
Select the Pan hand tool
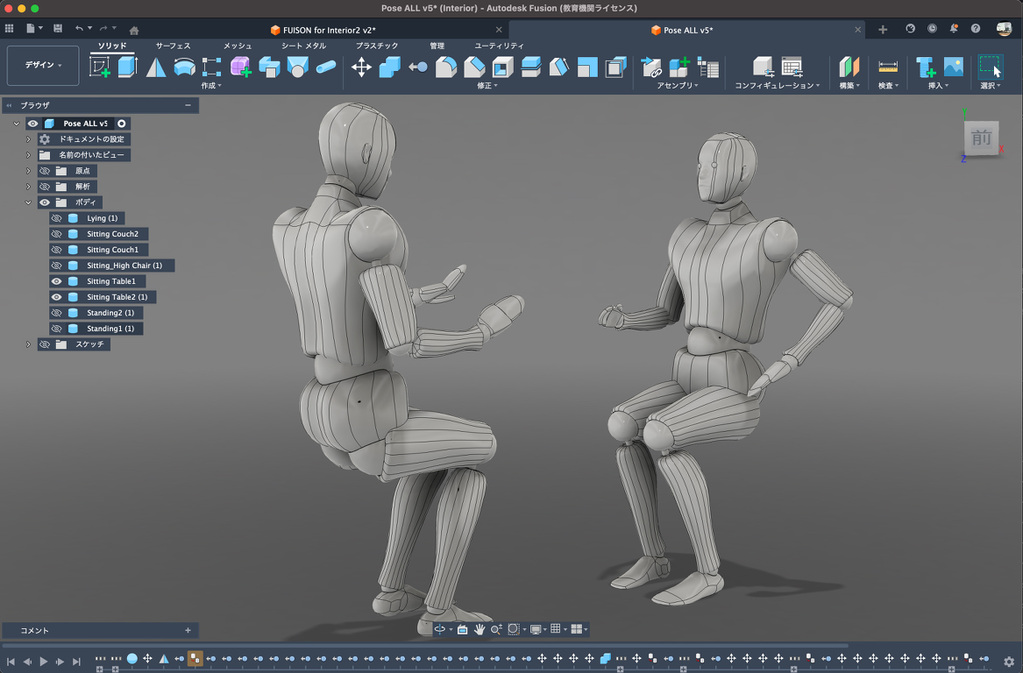coord(479,629)
